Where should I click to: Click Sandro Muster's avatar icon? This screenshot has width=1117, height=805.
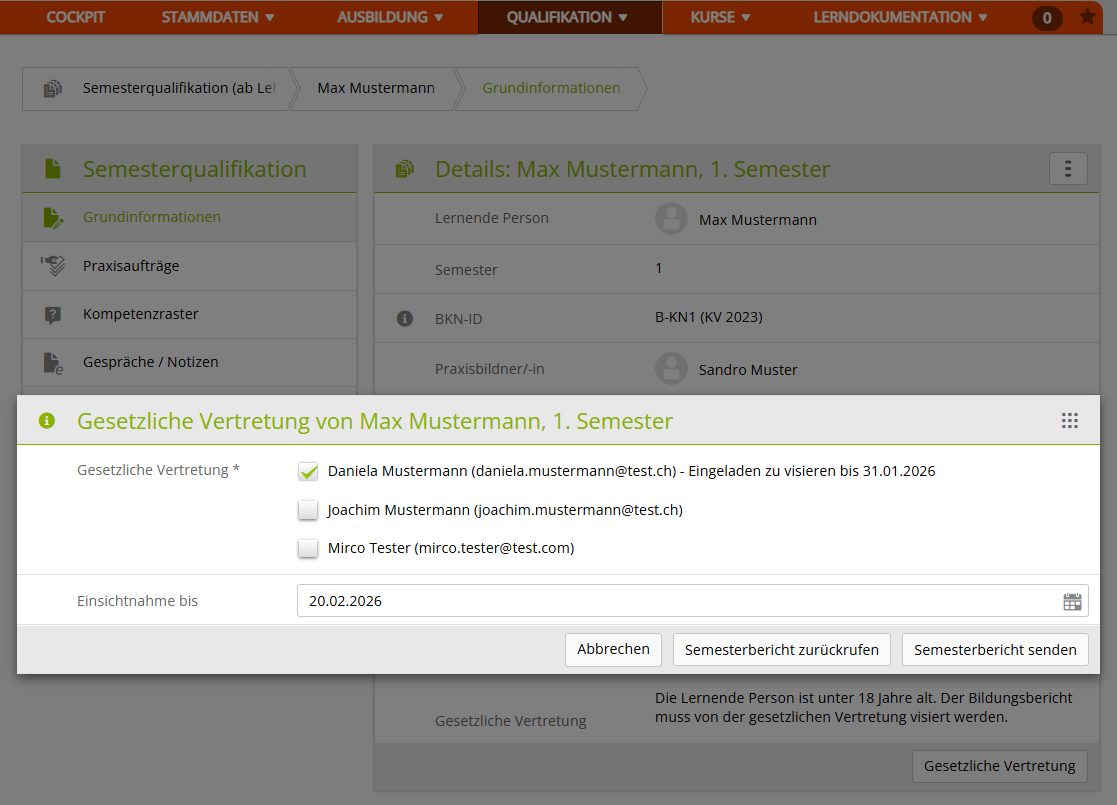(x=671, y=369)
